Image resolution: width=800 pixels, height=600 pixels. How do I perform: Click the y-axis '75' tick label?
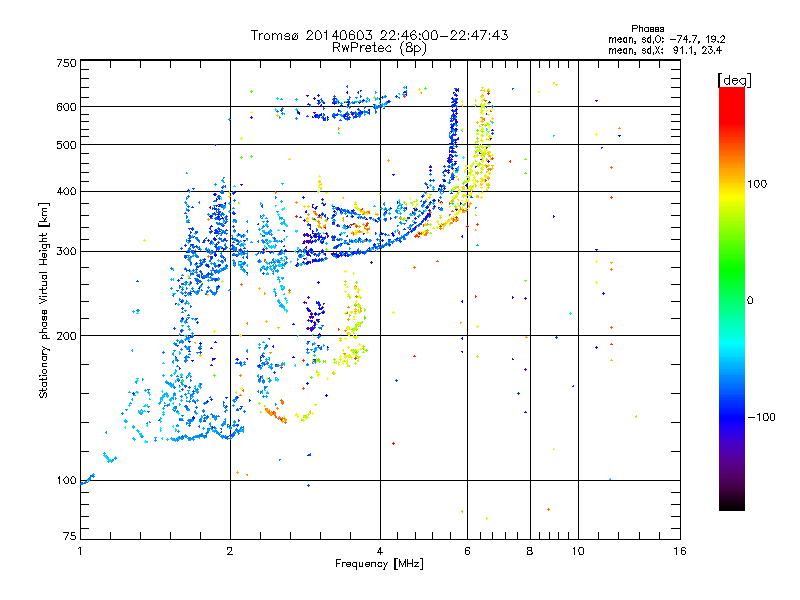click(70, 536)
